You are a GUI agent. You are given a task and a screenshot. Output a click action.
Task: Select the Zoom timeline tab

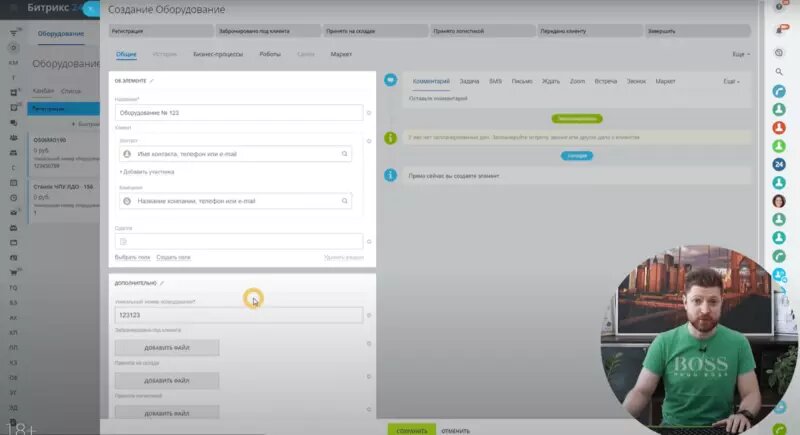pyautogui.click(x=577, y=82)
